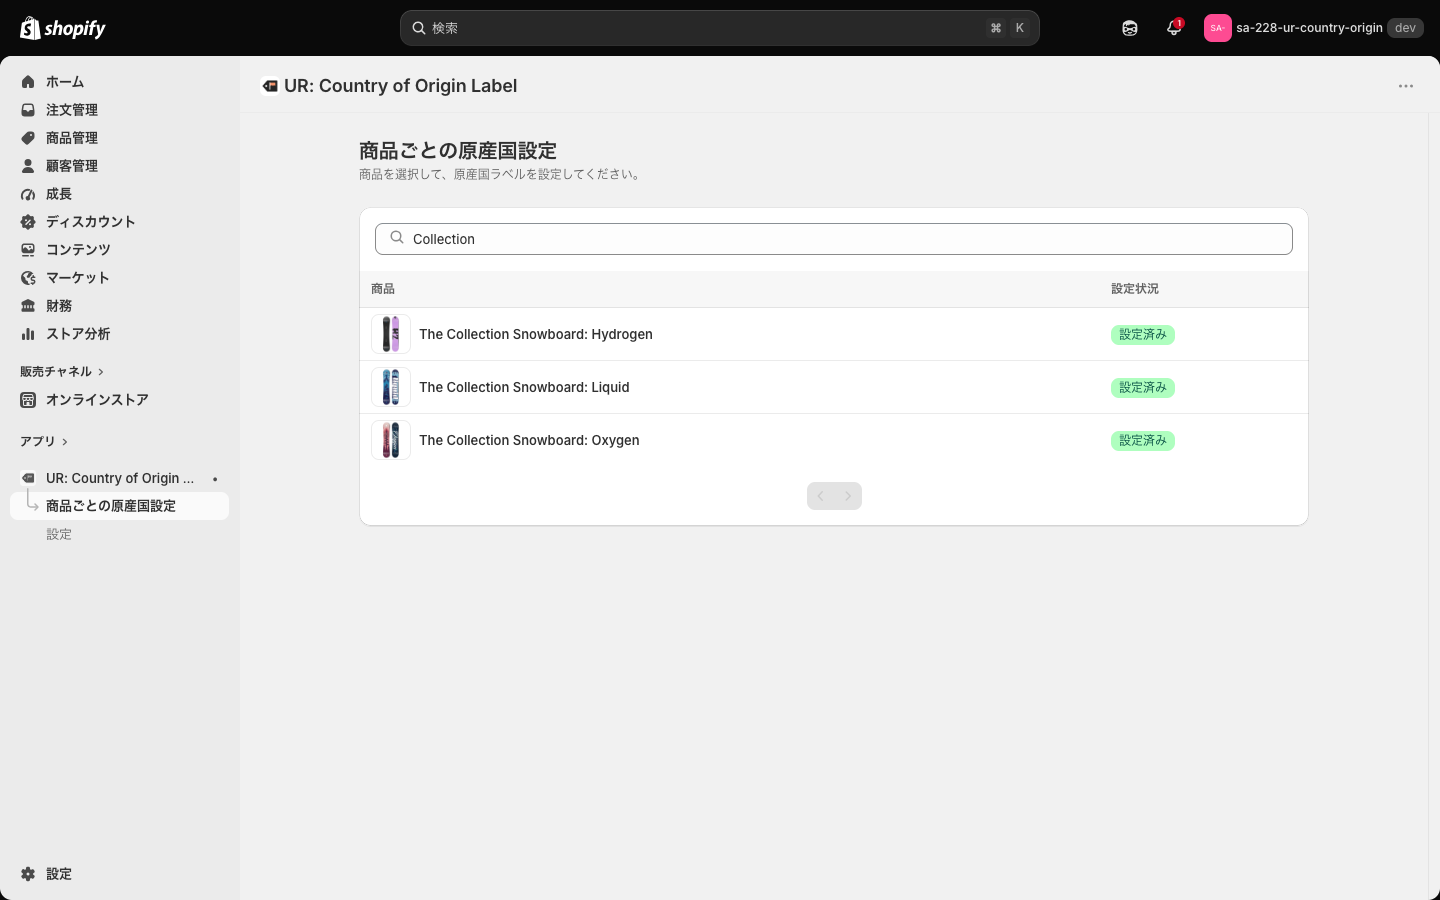Click the UR: Country of Origin sidebar app icon
The height and width of the screenshot is (900, 1440).
coord(28,478)
